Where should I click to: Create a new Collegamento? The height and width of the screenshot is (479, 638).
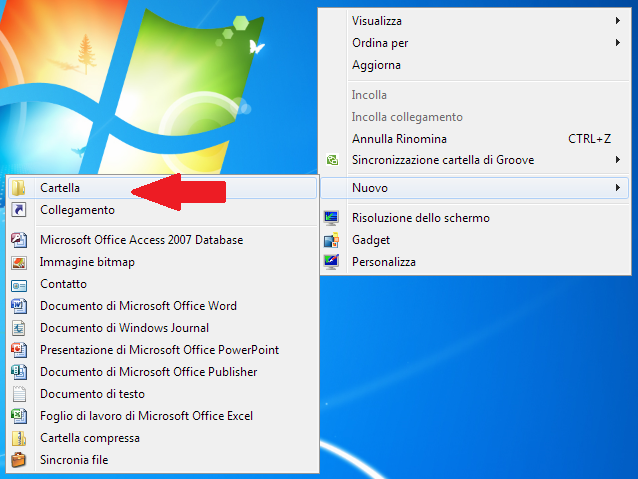162,210
